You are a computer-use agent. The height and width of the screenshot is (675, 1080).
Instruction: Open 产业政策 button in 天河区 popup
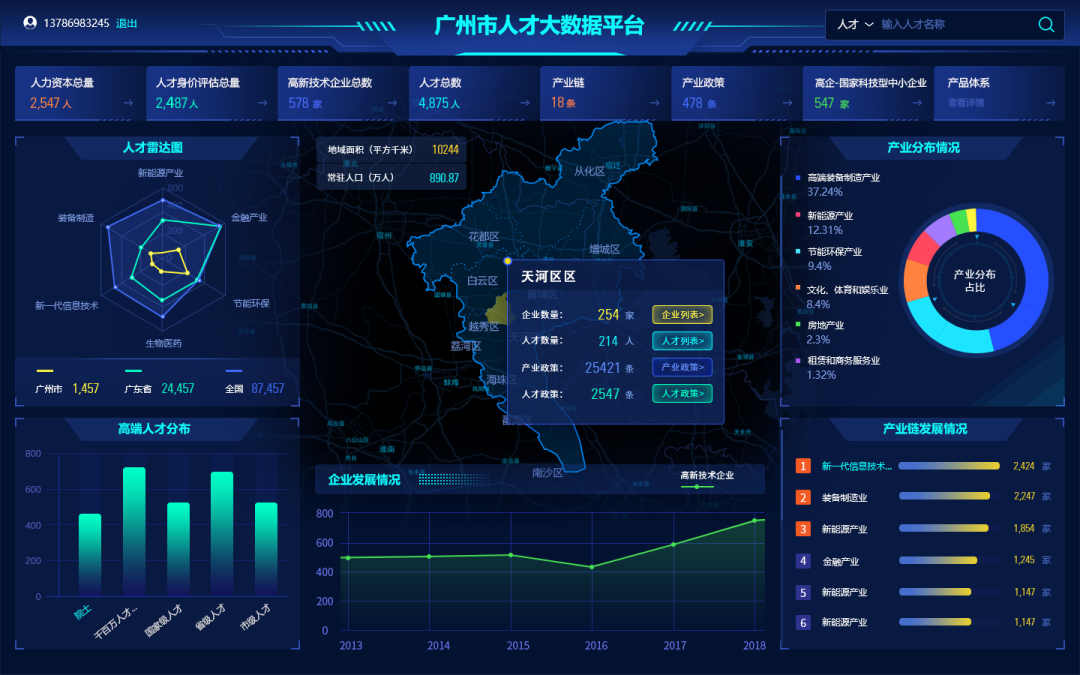tap(682, 367)
